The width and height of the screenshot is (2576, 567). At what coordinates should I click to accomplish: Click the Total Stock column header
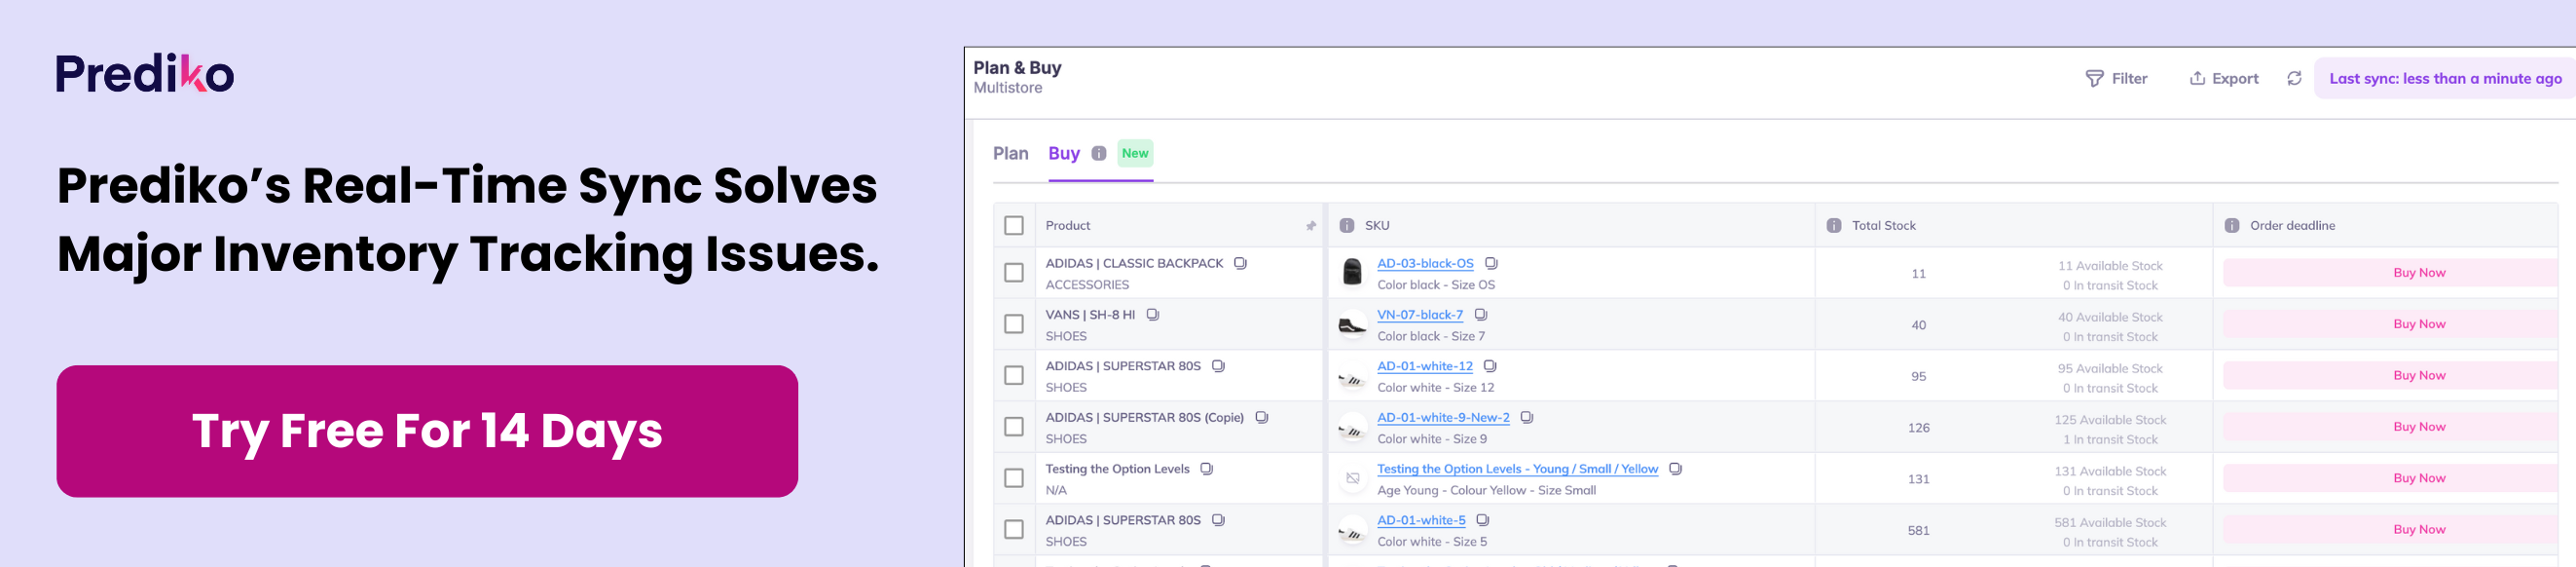(2013, 226)
